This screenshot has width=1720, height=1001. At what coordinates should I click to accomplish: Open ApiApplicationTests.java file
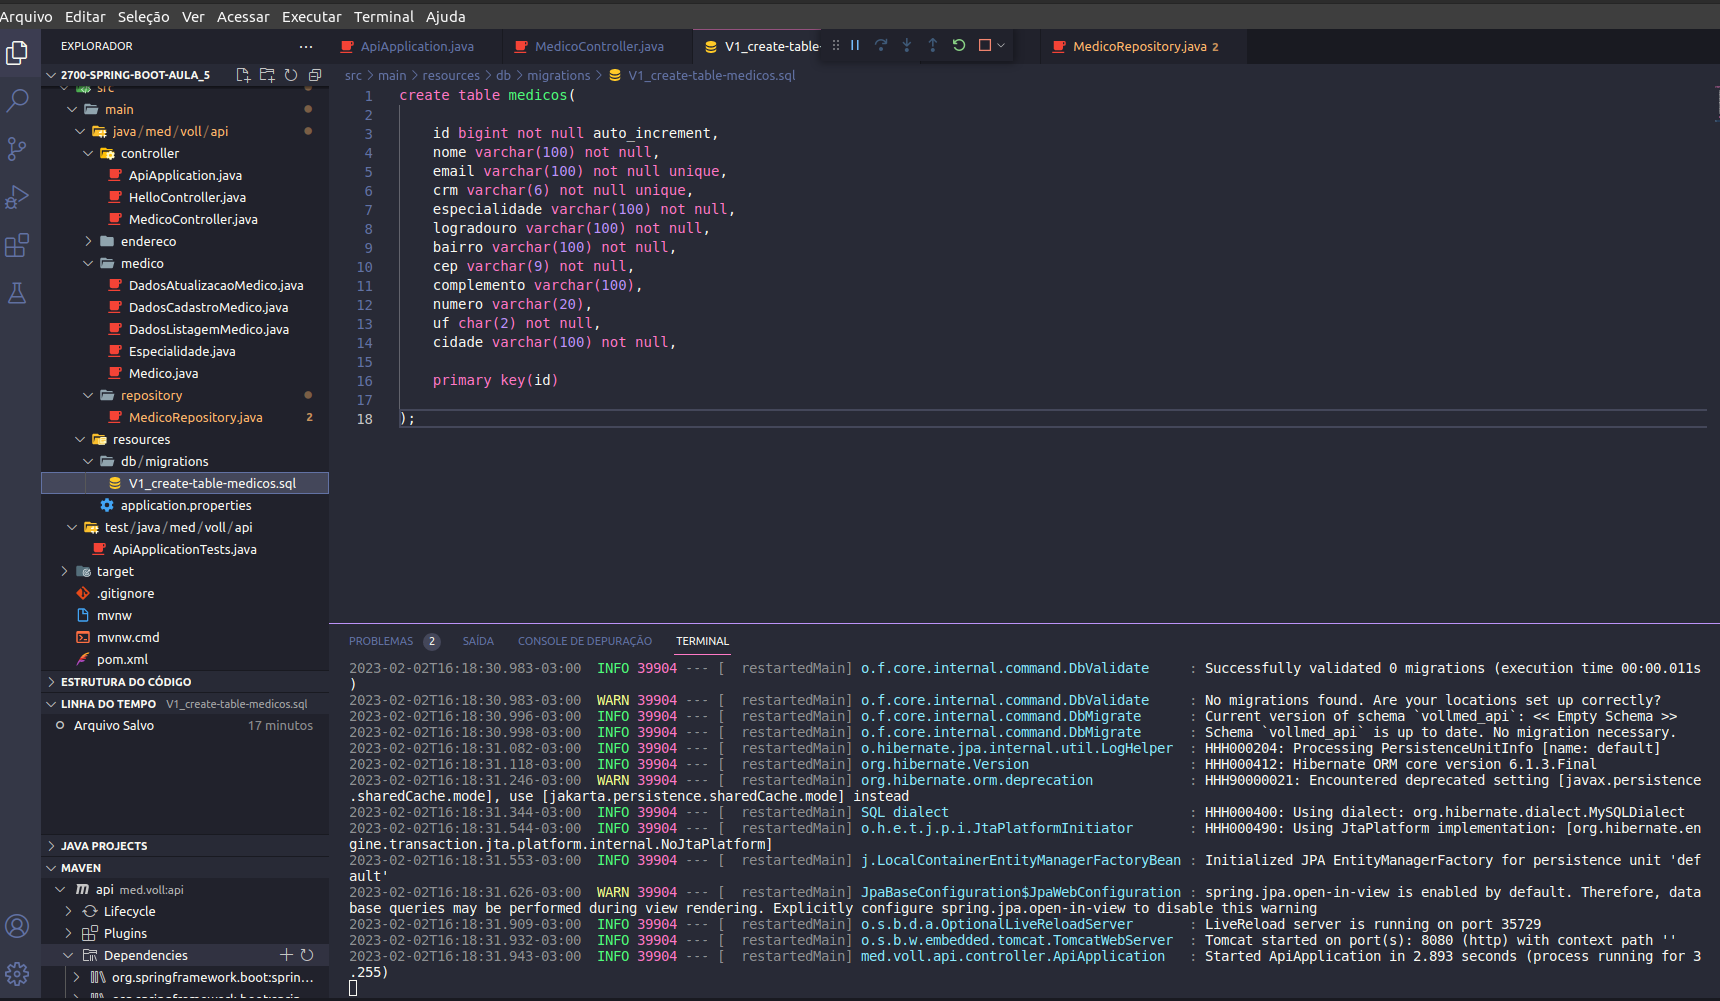pos(184,549)
